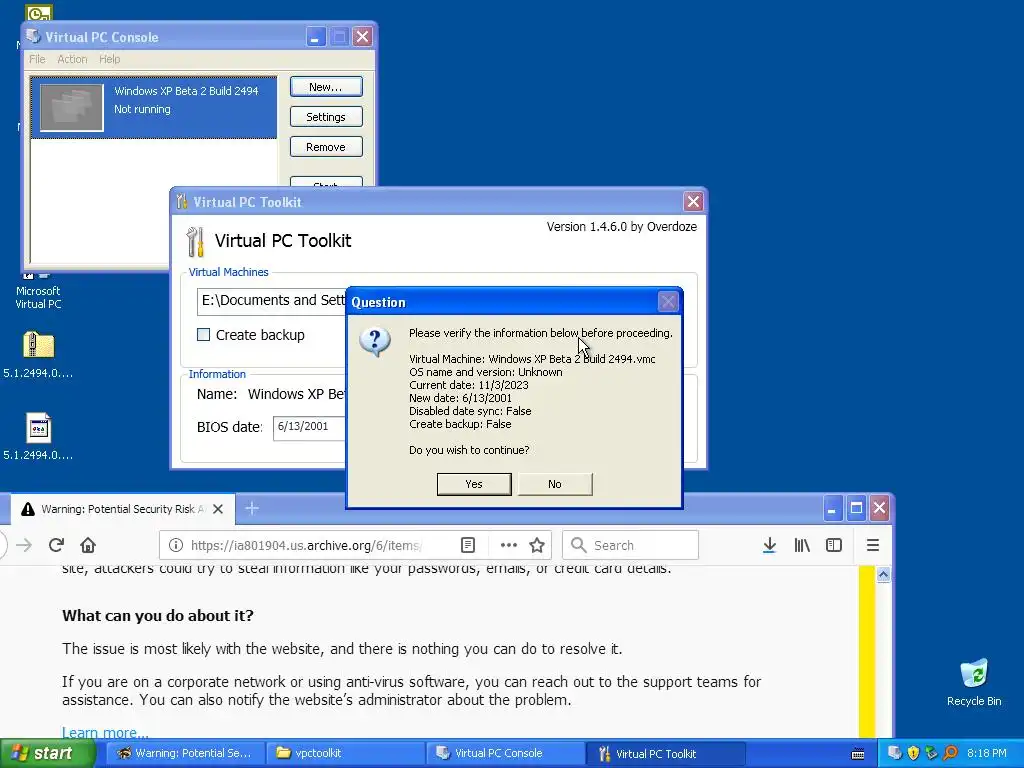Image resolution: width=1024 pixels, height=768 pixels.
Task: Open Firefox library icon
Action: pyautogui.click(x=802, y=545)
